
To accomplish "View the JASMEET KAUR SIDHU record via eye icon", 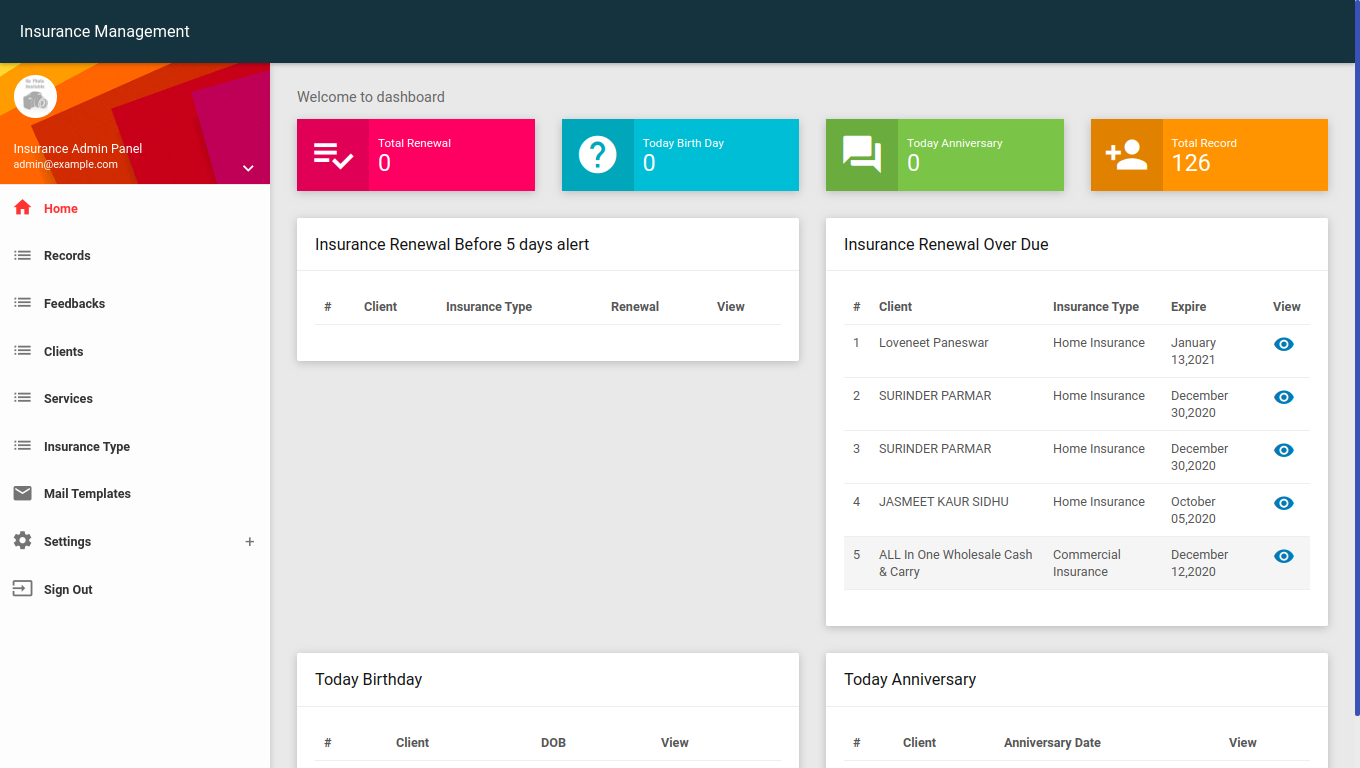I will (x=1284, y=503).
